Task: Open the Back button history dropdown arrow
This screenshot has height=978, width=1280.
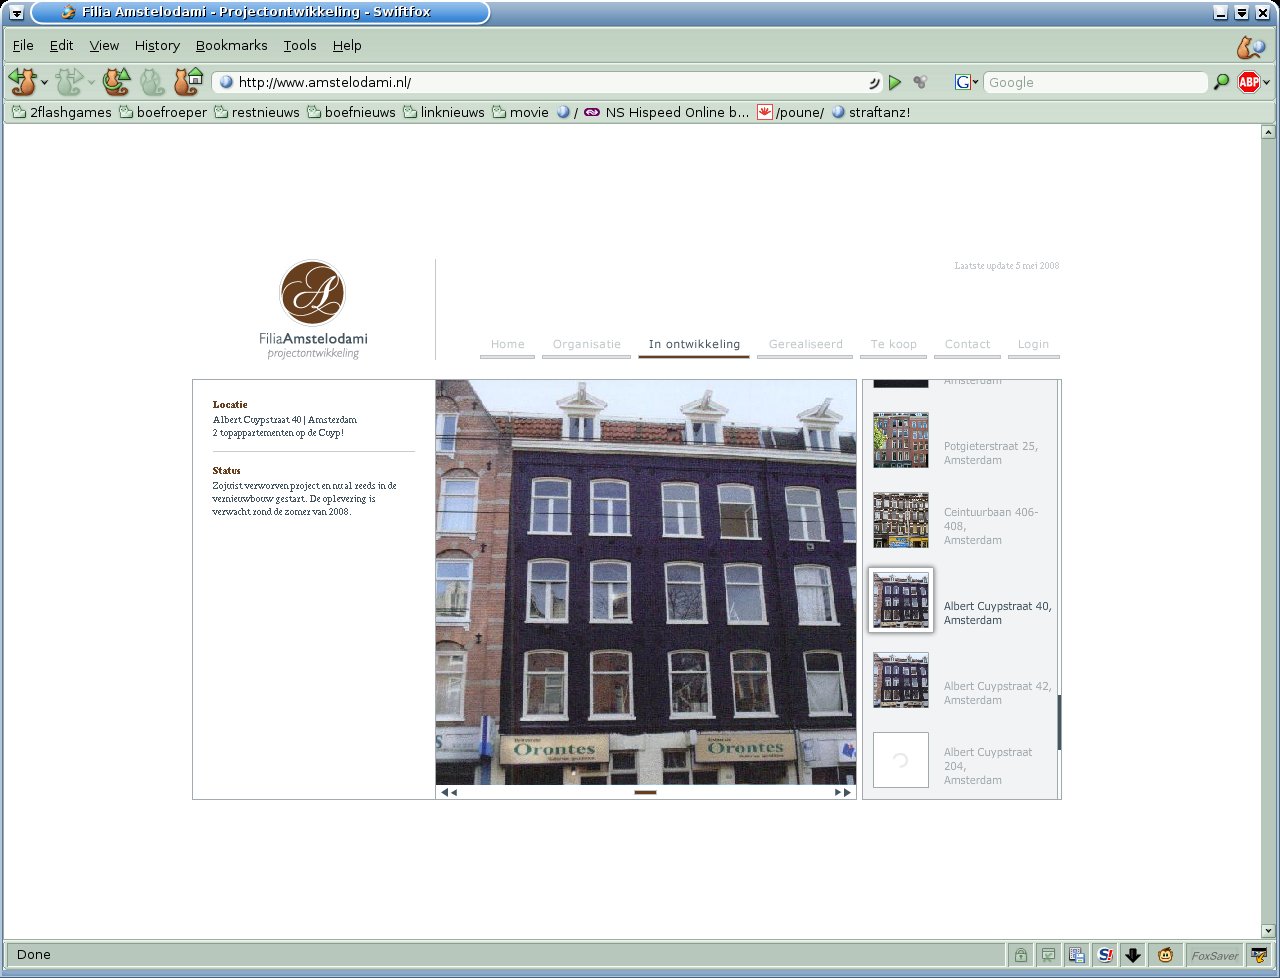Action: 44,83
